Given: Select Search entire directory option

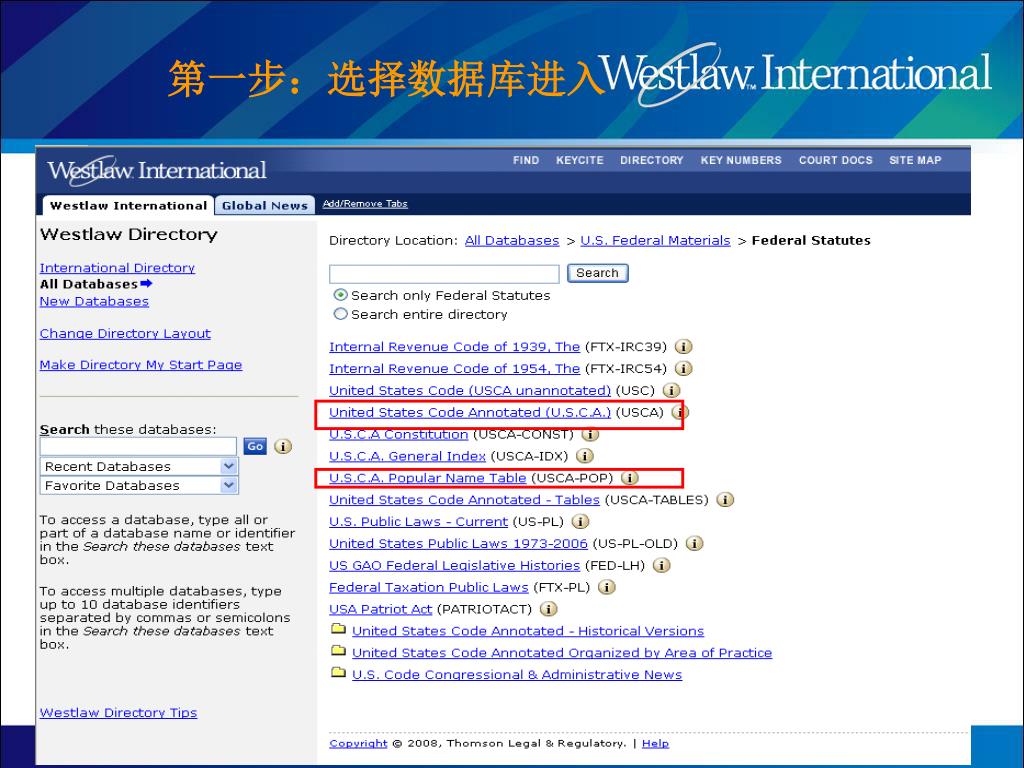Looking at the screenshot, I should (340, 314).
